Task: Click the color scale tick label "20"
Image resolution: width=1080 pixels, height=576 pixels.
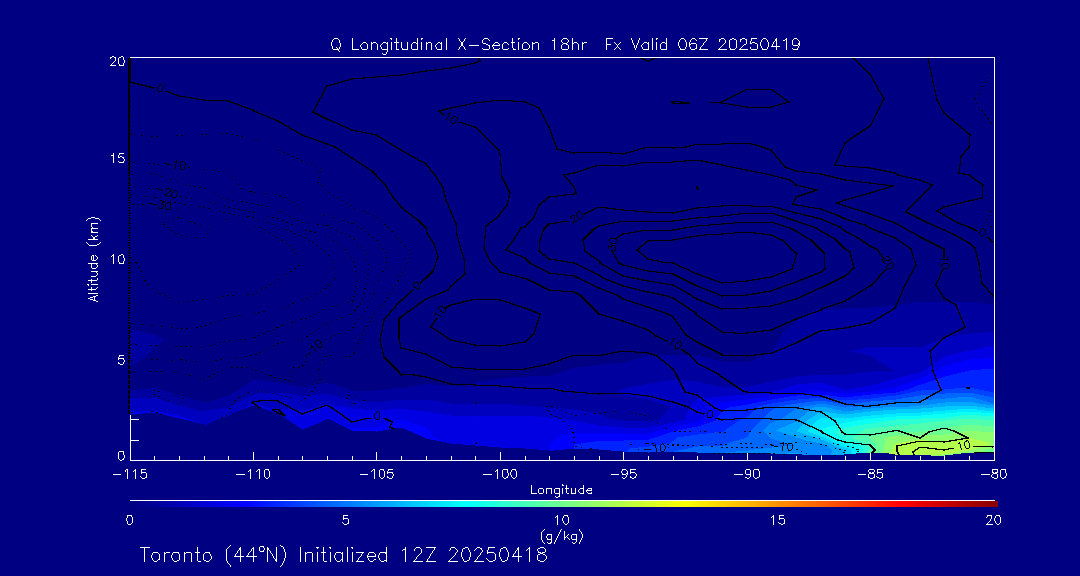Action: point(993,522)
